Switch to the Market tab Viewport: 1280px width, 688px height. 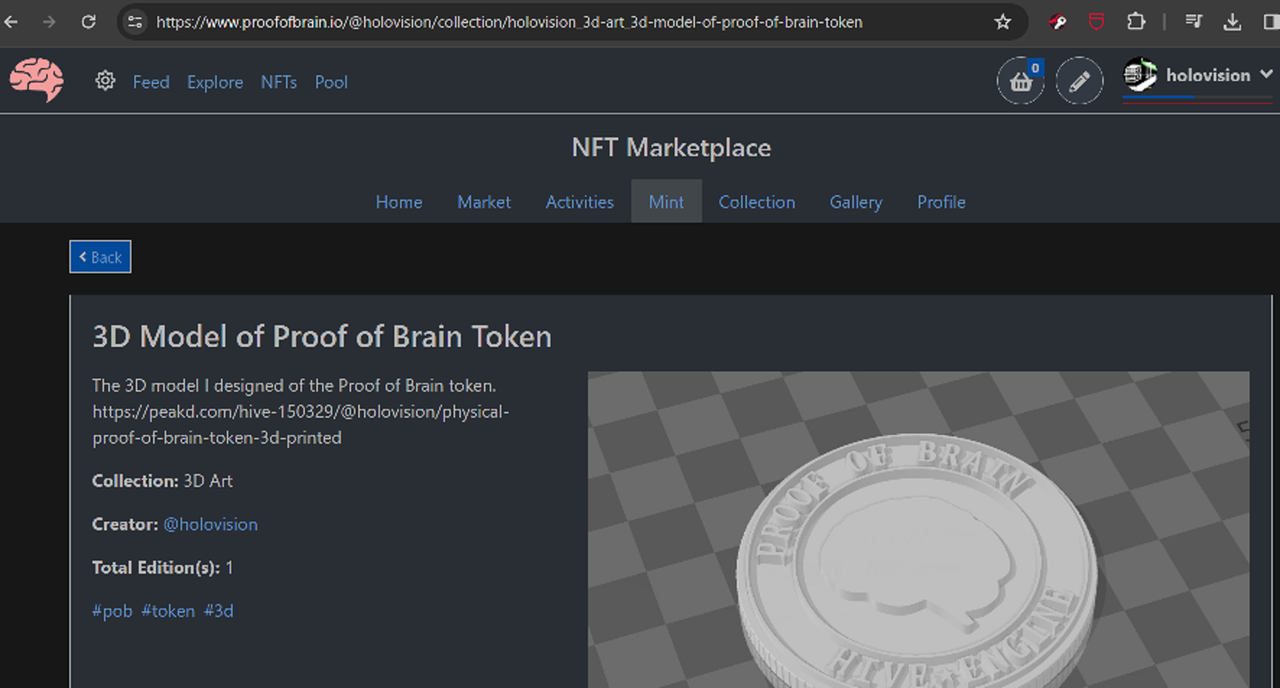point(484,202)
